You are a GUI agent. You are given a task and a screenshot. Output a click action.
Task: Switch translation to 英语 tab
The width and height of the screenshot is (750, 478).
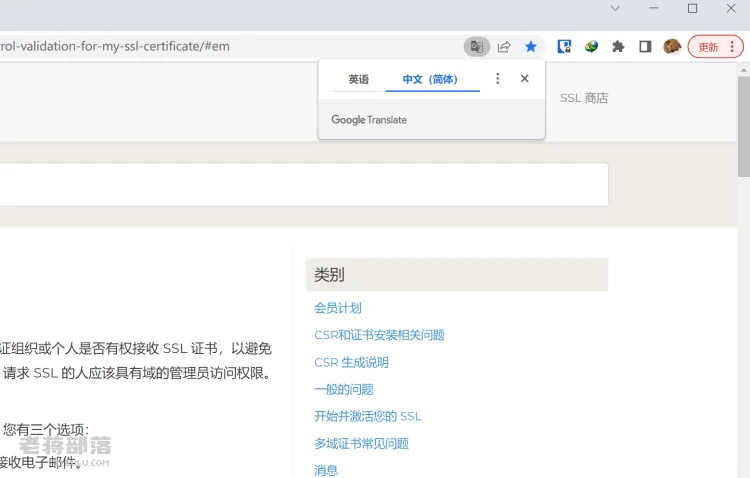pyautogui.click(x=359, y=79)
